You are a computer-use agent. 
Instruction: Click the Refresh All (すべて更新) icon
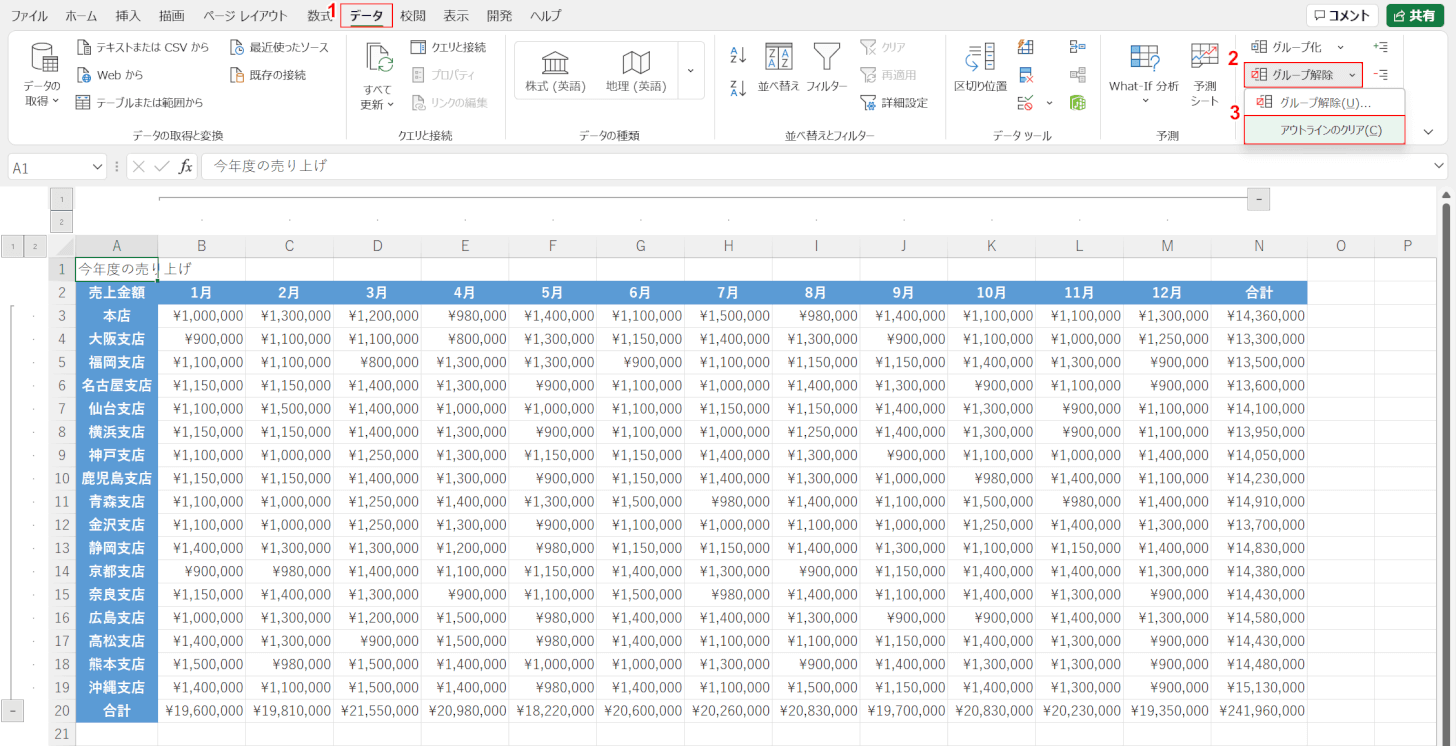coord(378,60)
